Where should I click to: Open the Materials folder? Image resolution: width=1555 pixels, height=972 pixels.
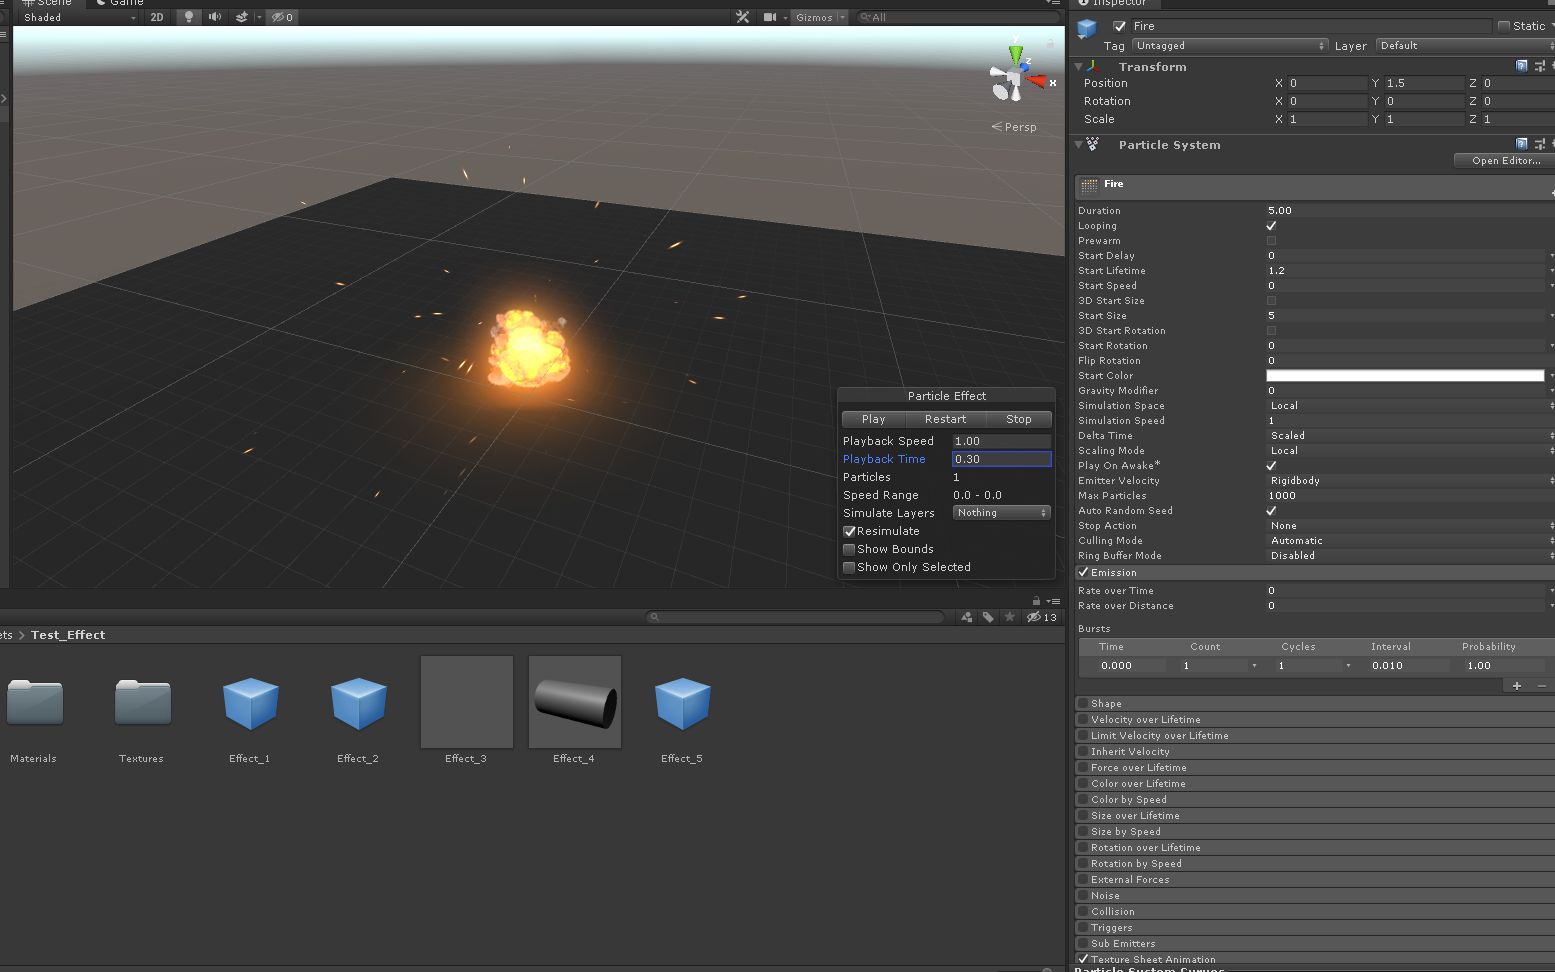(34, 711)
